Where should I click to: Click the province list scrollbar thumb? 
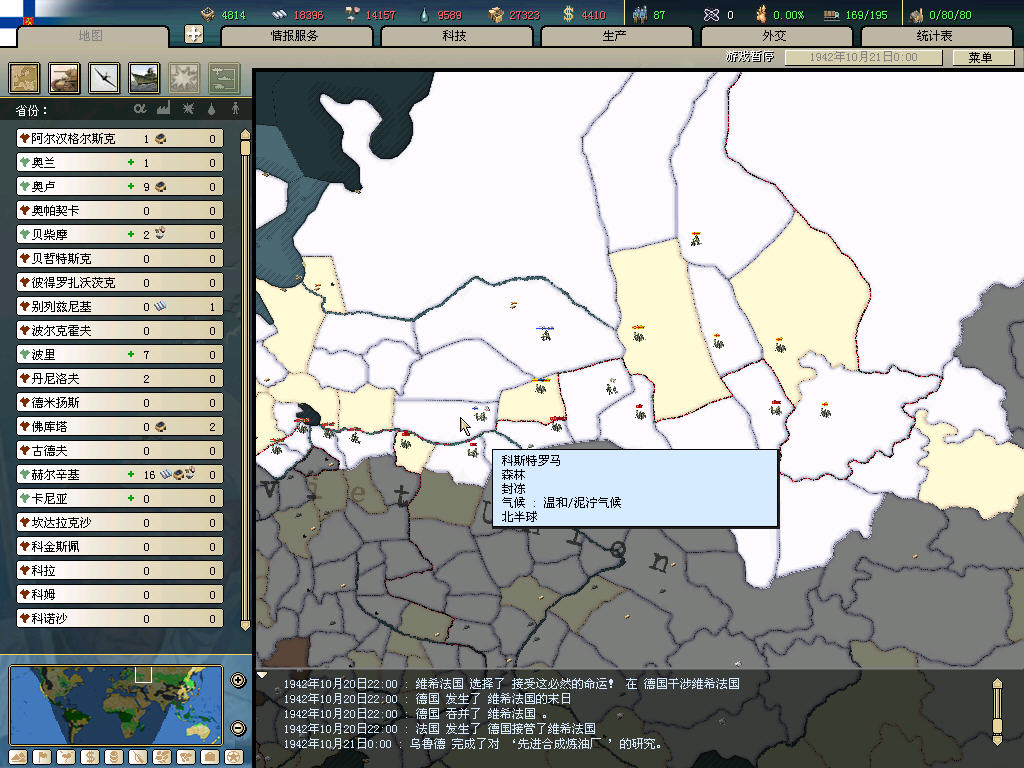coord(246,148)
